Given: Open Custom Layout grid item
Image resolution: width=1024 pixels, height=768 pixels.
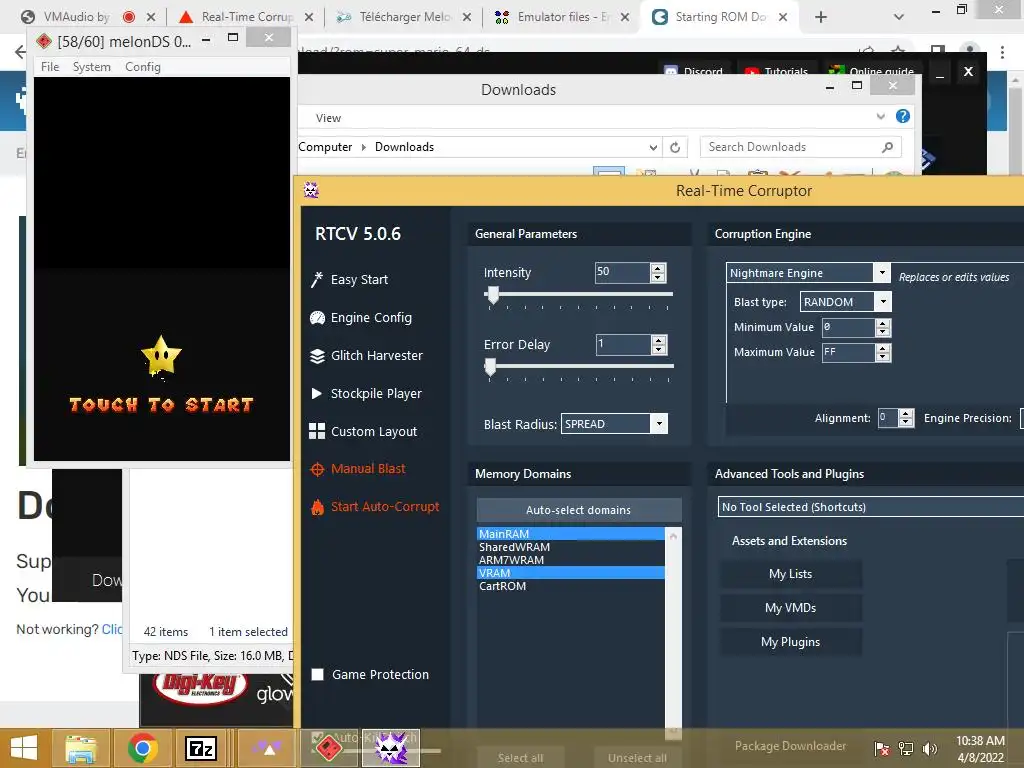Looking at the screenshot, I should pyautogui.click(x=363, y=431).
